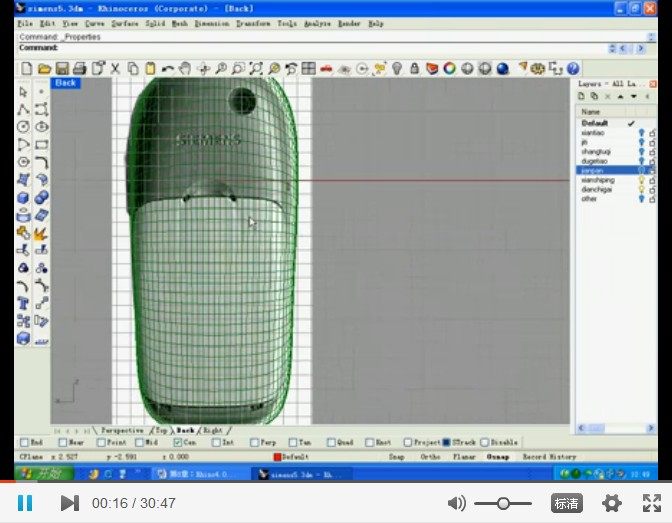Click the Undo arrow icon
Screen dimensions: 672x523
pos(168,69)
